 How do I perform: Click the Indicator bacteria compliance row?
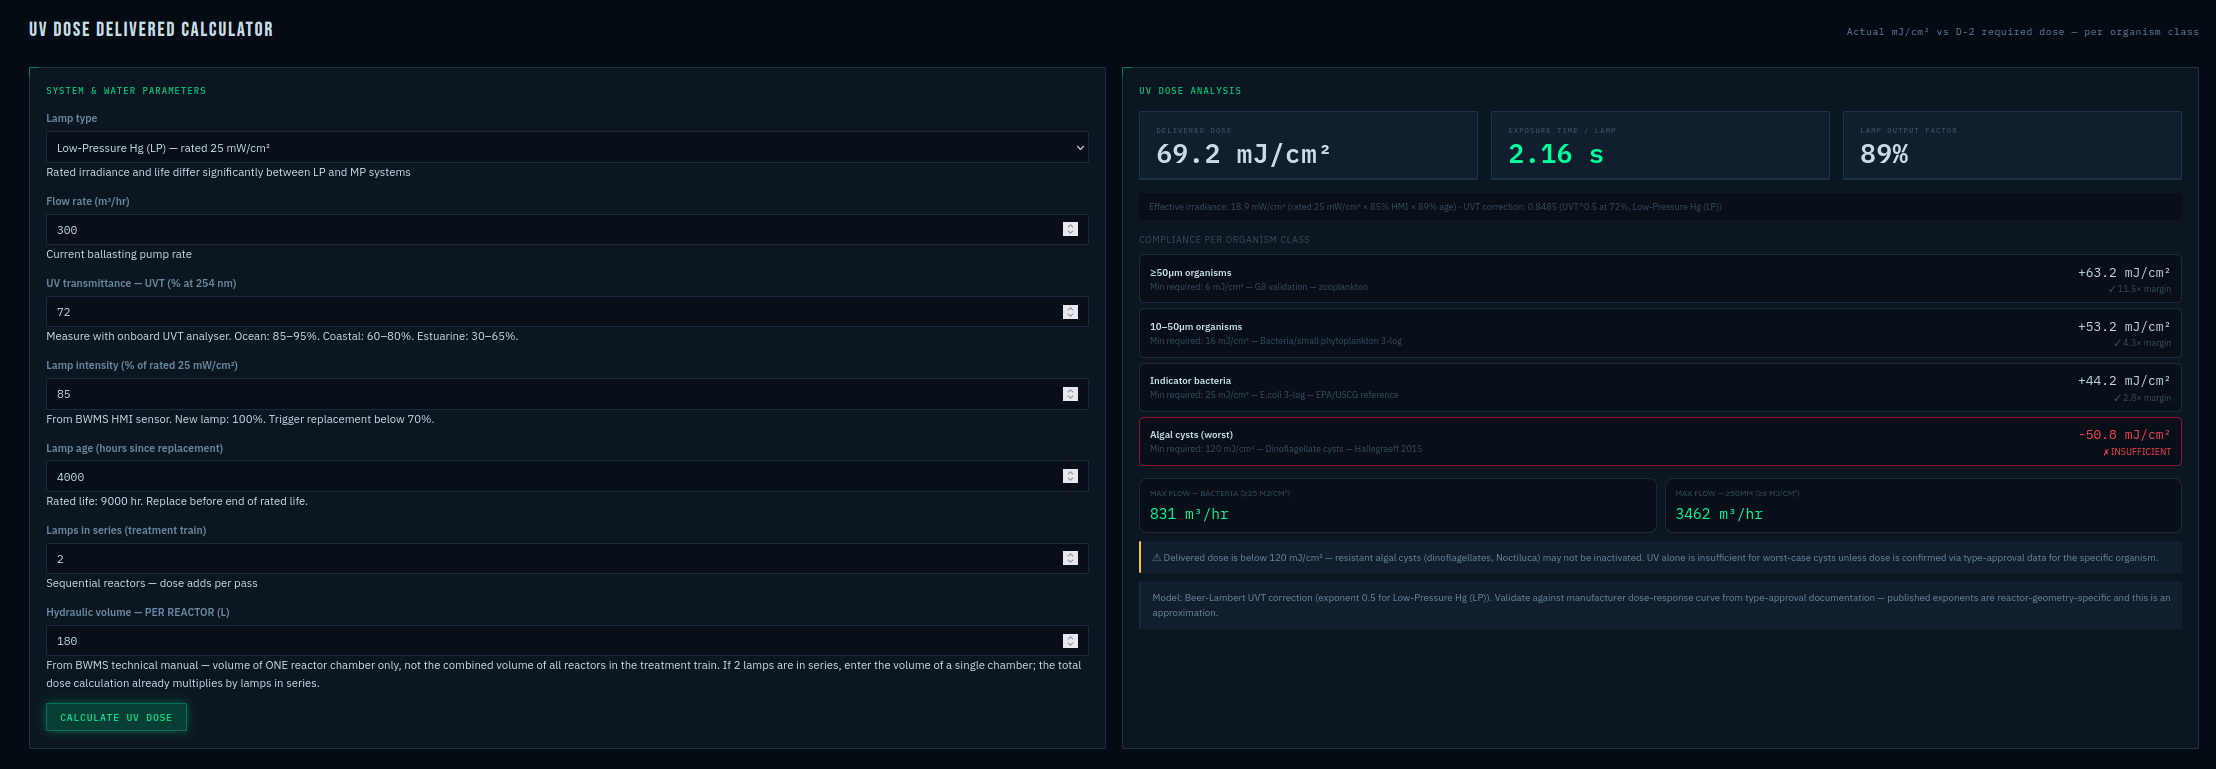point(1660,387)
